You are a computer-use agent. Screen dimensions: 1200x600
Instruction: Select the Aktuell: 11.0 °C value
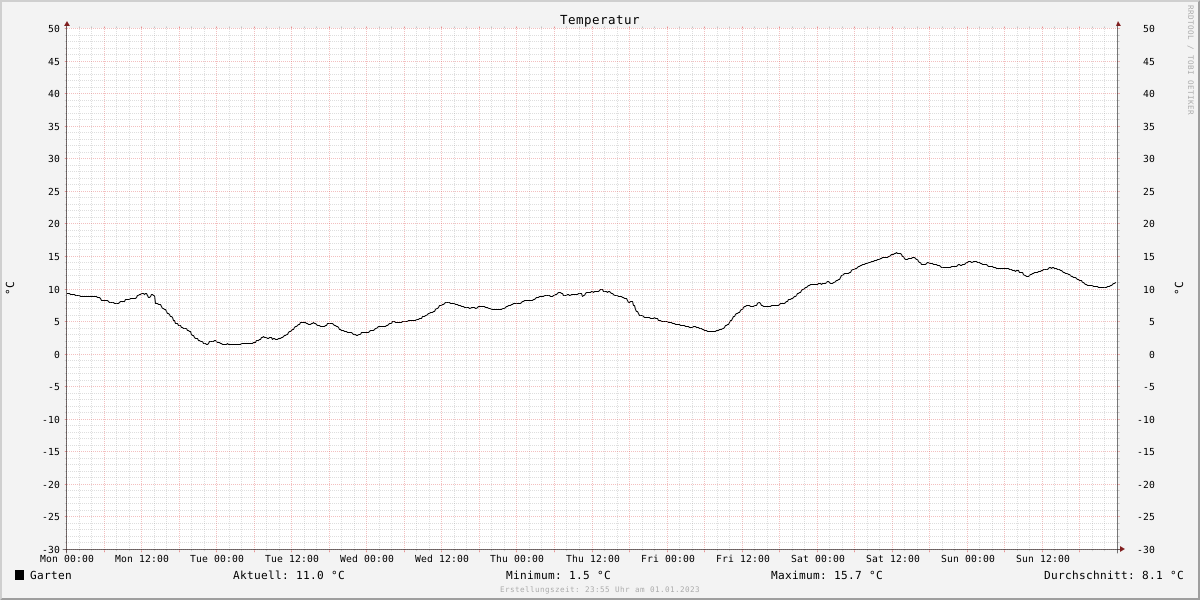289,575
